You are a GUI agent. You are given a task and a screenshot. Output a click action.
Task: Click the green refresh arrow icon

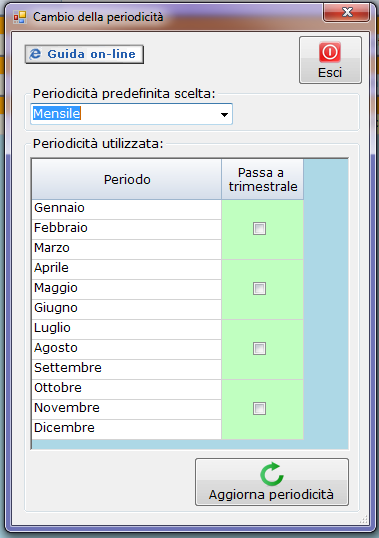click(x=272, y=474)
